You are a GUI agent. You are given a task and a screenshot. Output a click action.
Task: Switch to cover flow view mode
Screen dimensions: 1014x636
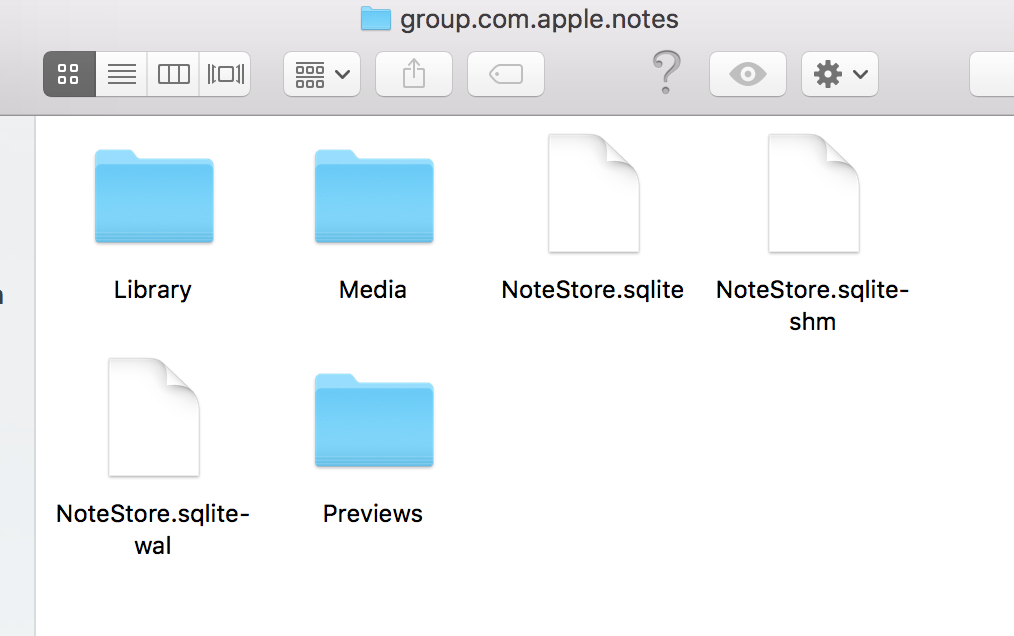tap(225, 74)
